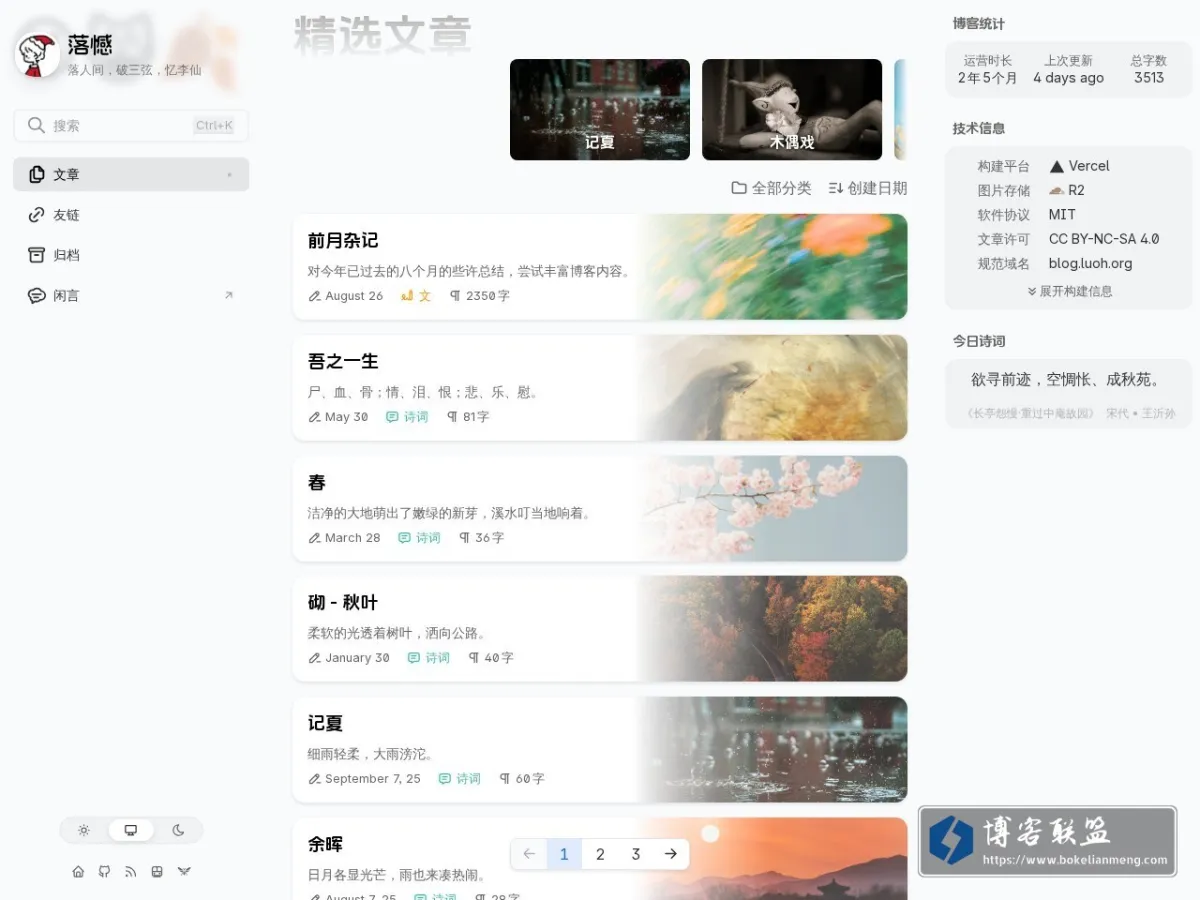Click the sort icon next to 创建日期
The height and width of the screenshot is (900, 1200).
836,188
